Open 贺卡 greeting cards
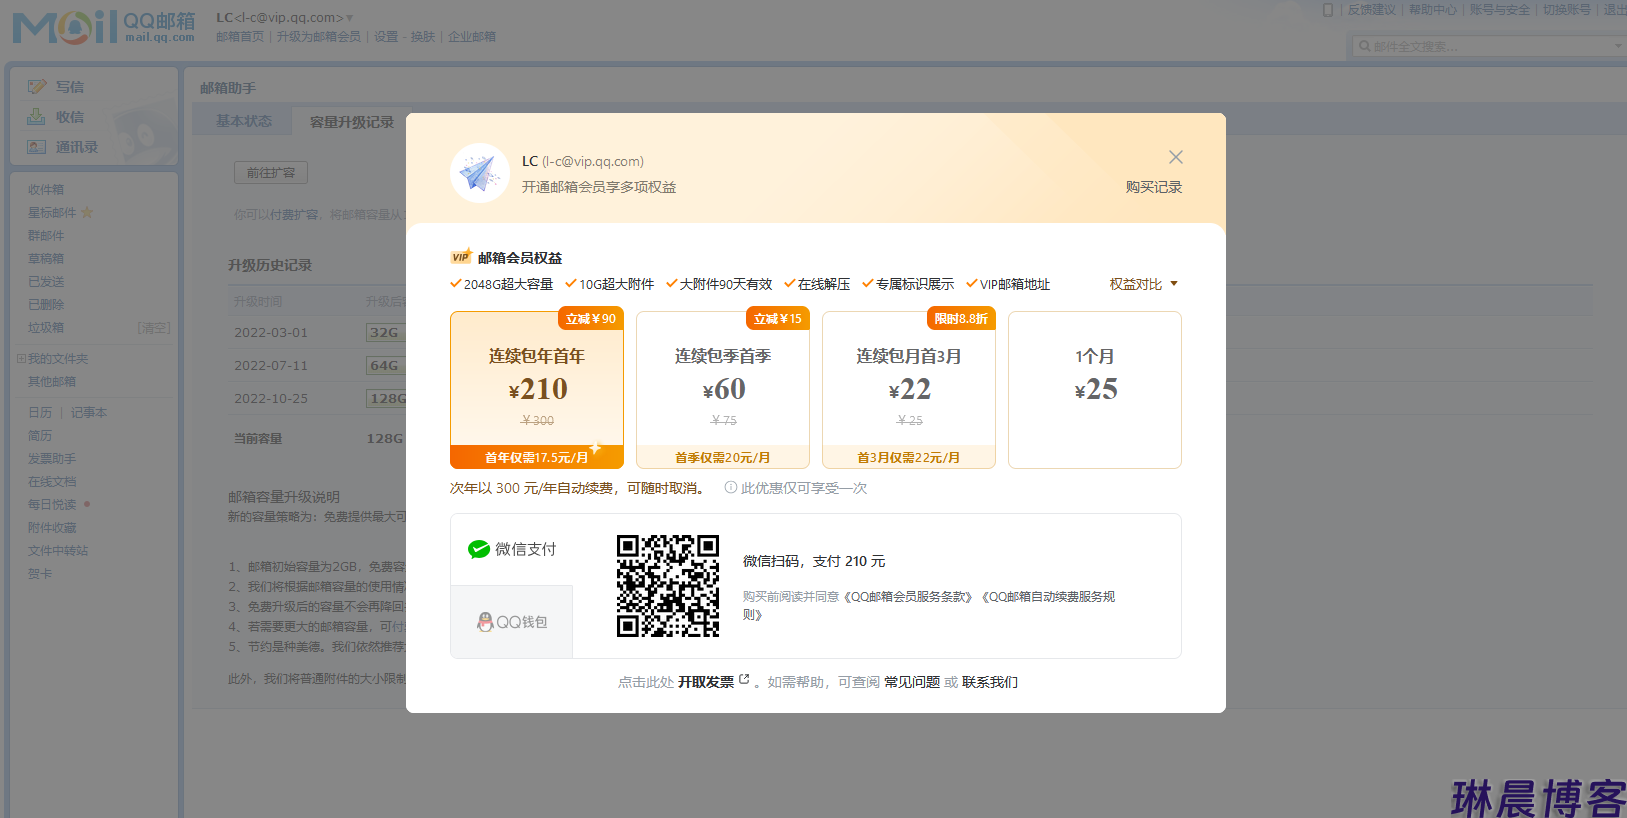1627x818 pixels. point(40,574)
